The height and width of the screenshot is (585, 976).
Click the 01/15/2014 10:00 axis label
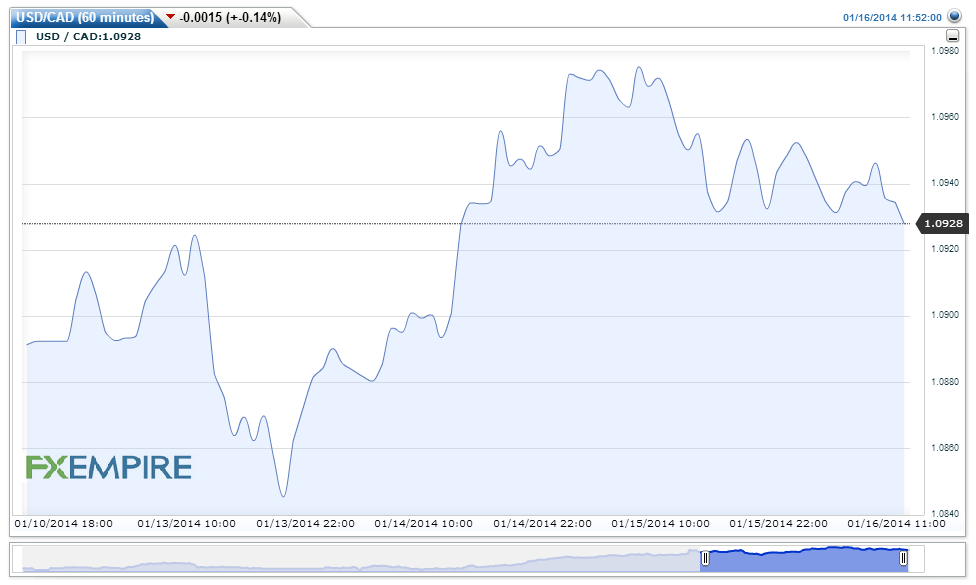point(660,523)
